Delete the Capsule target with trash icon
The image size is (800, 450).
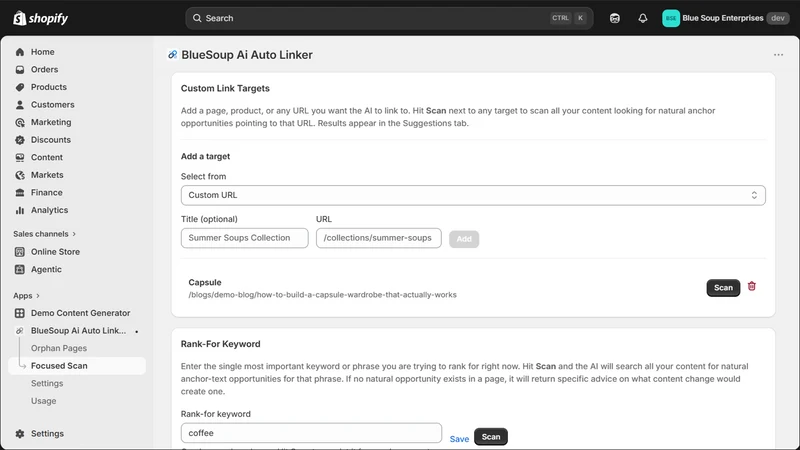tap(752, 286)
